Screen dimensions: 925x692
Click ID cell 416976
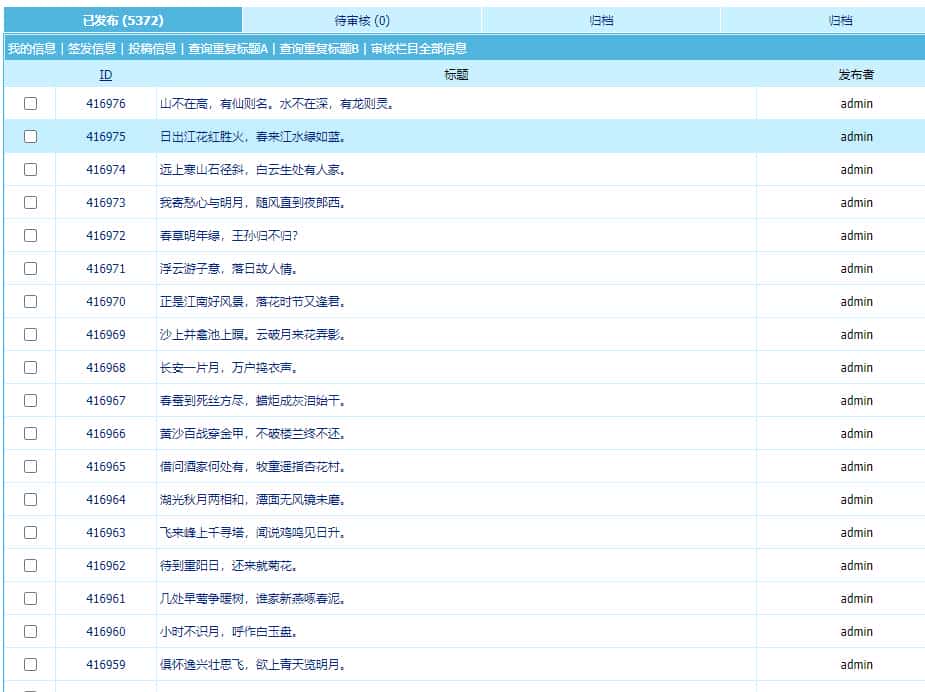(x=106, y=104)
